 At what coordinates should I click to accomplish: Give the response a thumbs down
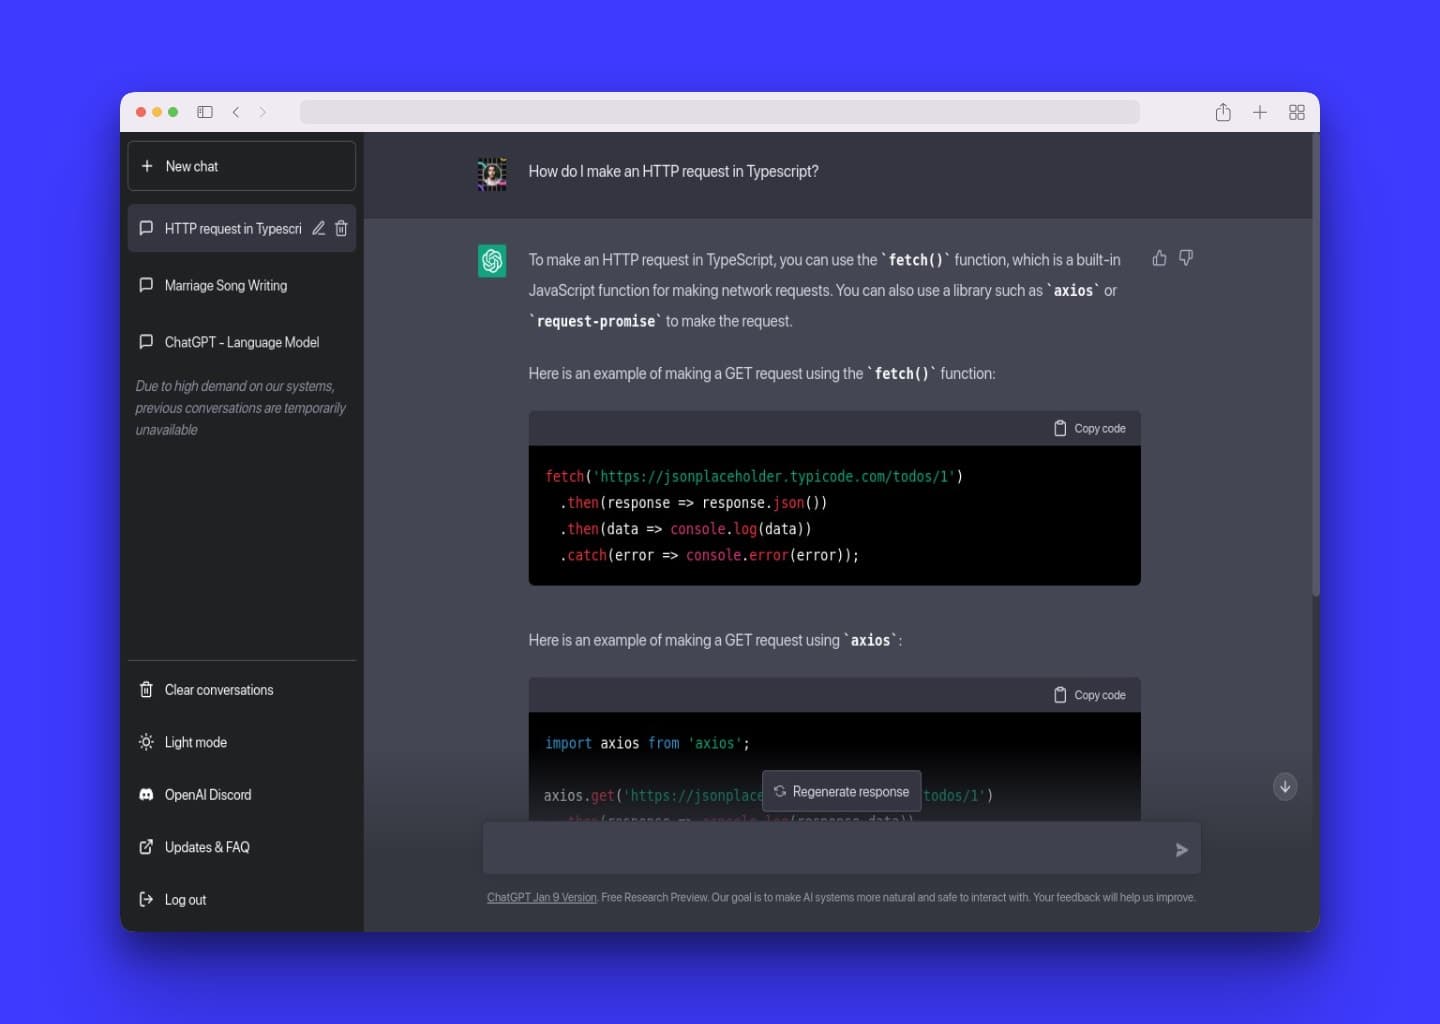pyautogui.click(x=1186, y=258)
